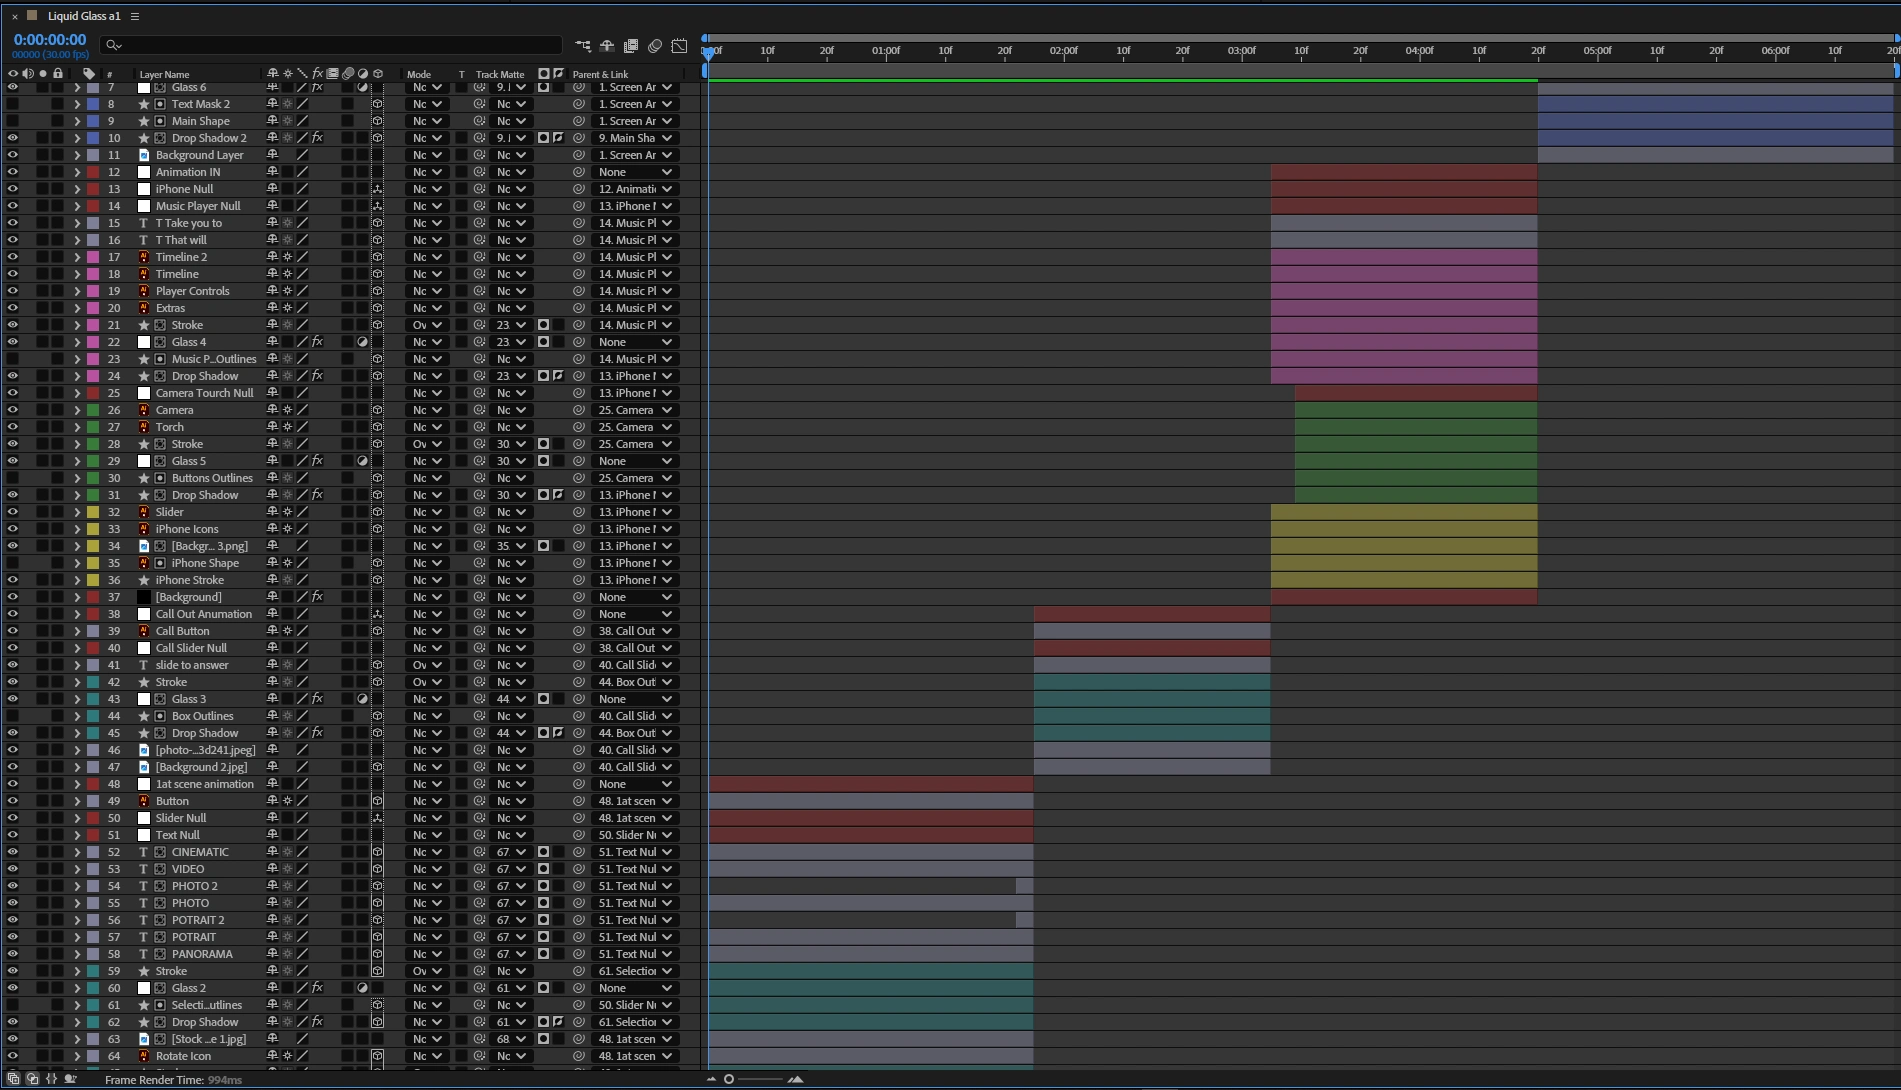Viewport: 1901px width, 1090px height.
Task: Click inside the layer search field
Action: coord(330,45)
